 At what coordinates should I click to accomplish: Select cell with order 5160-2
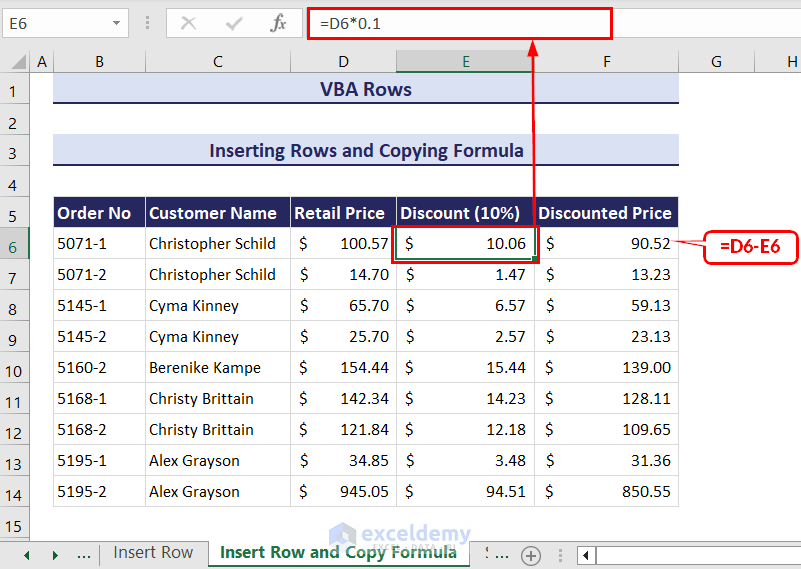pos(100,367)
